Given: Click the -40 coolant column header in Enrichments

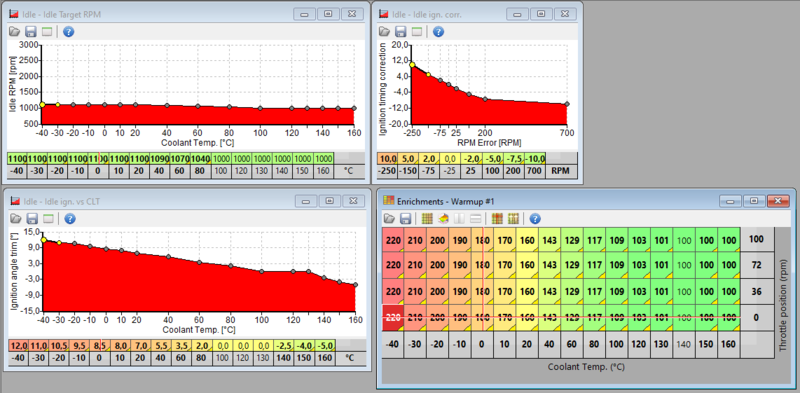Looking at the screenshot, I should point(393,344).
